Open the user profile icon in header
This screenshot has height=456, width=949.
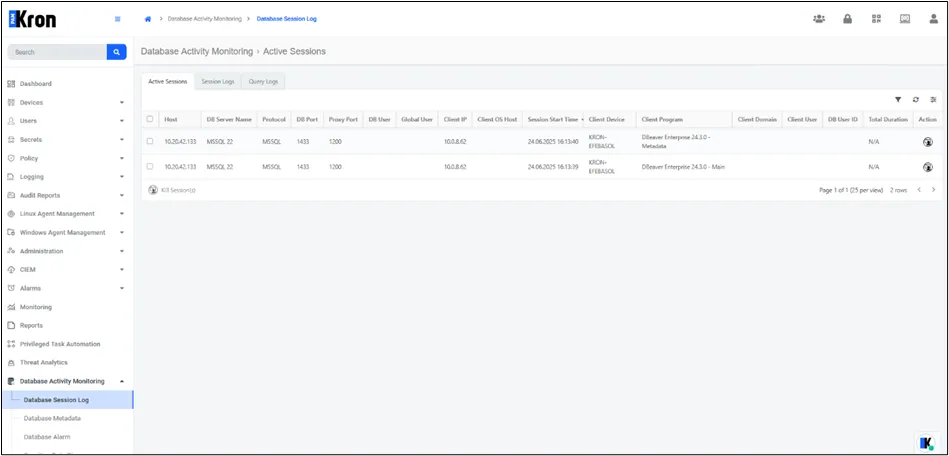pyautogui.click(x=934, y=19)
